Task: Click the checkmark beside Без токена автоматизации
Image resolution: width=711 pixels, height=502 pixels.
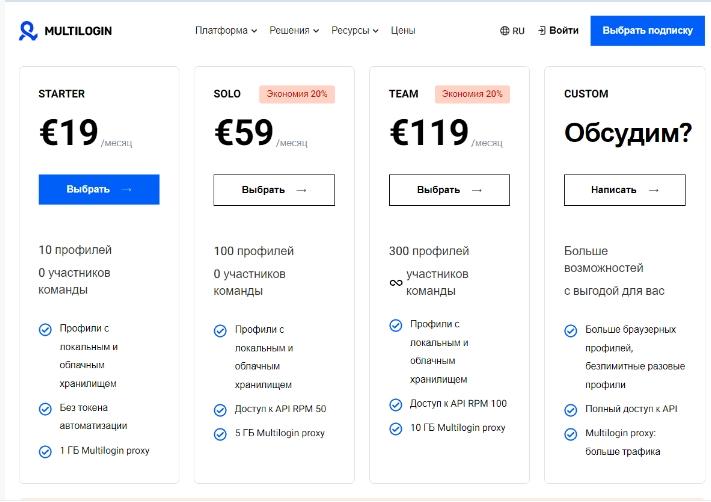Action: (45, 409)
